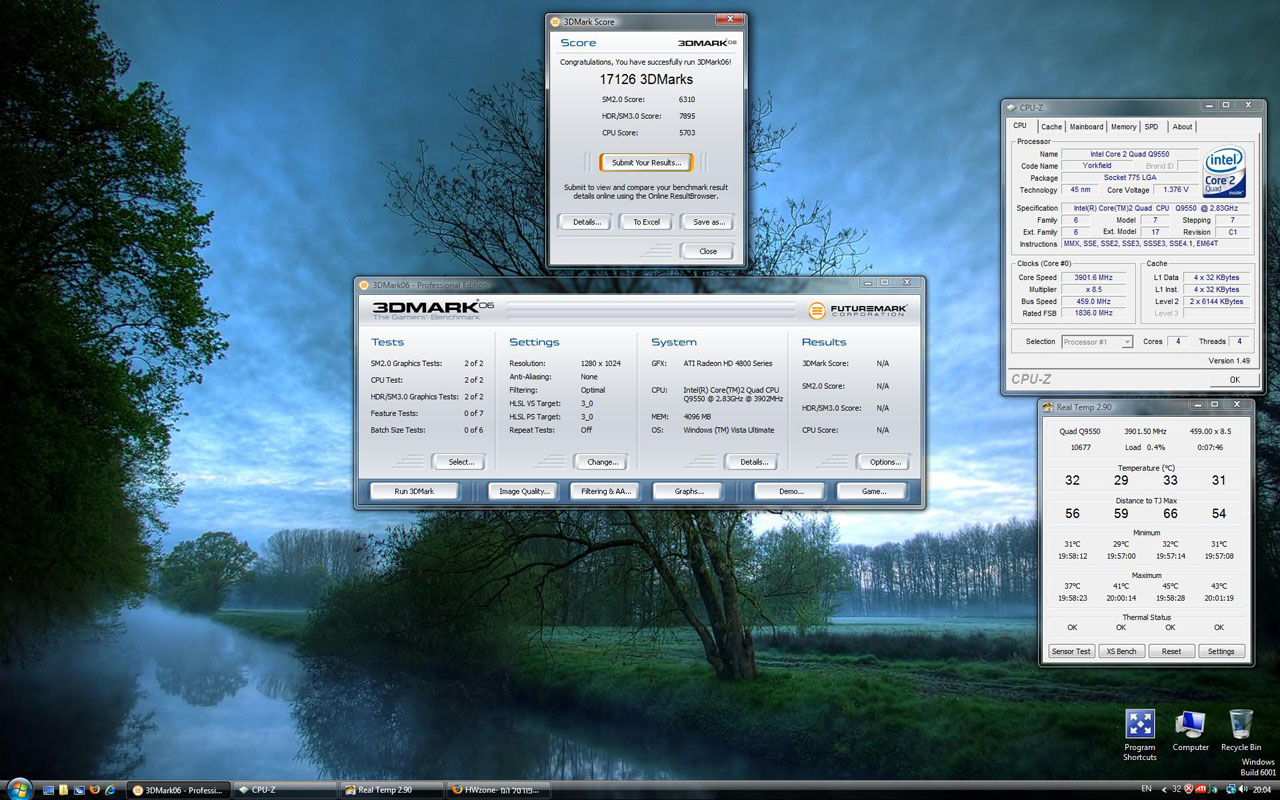Open Settings button in Real Temp
Image resolution: width=1280 pixels, height=800 pixels.
click(1221, 651)
